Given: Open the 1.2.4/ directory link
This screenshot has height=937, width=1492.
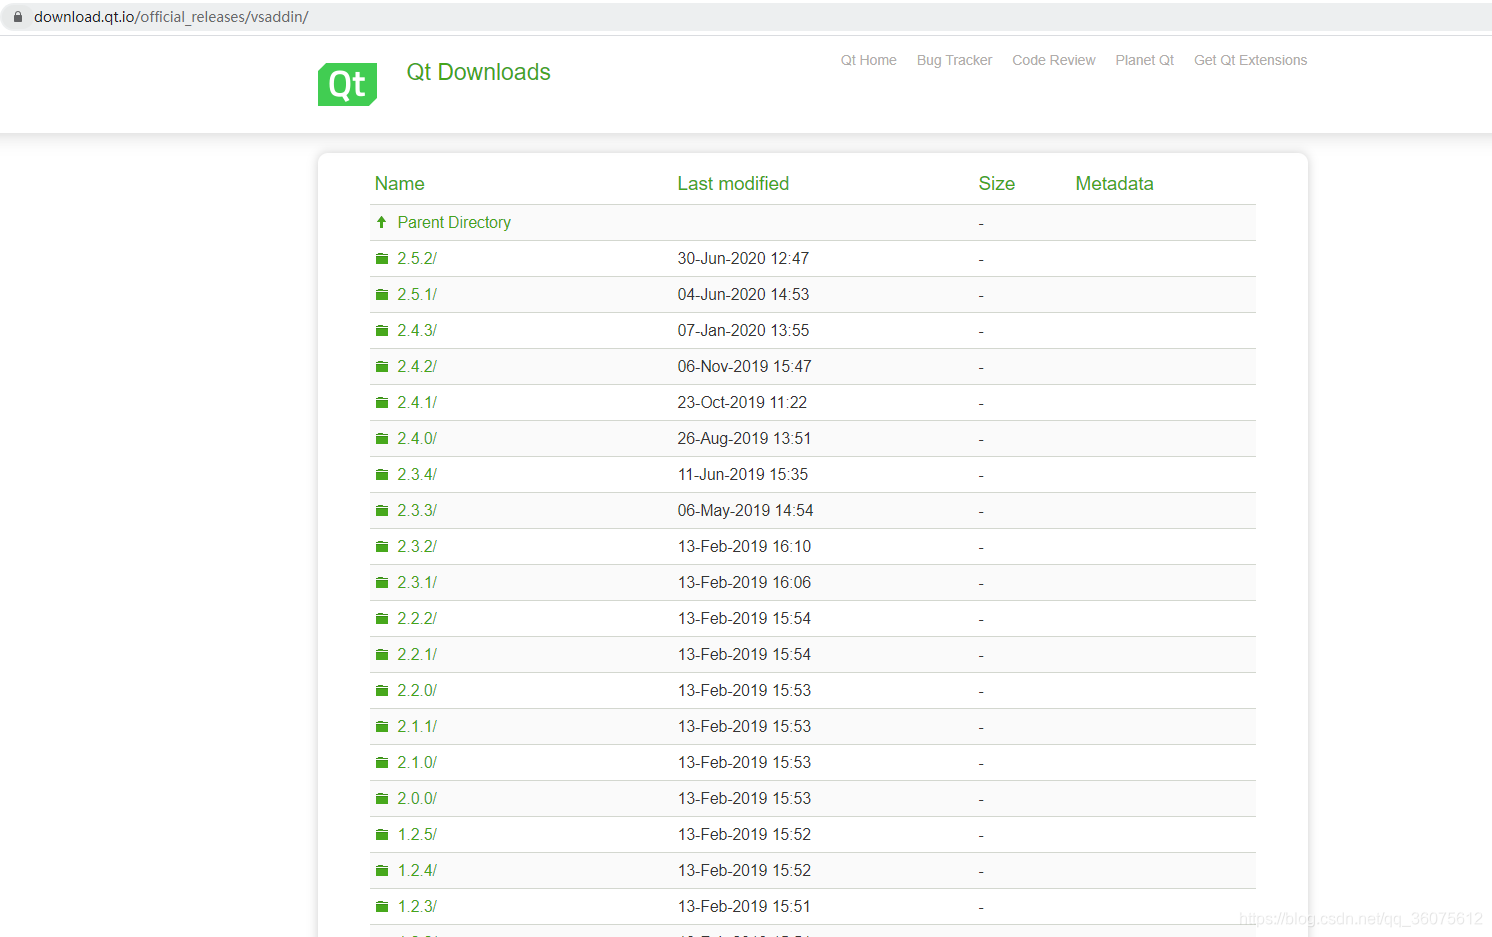Looking at the screenshot, I should point(417,870).
